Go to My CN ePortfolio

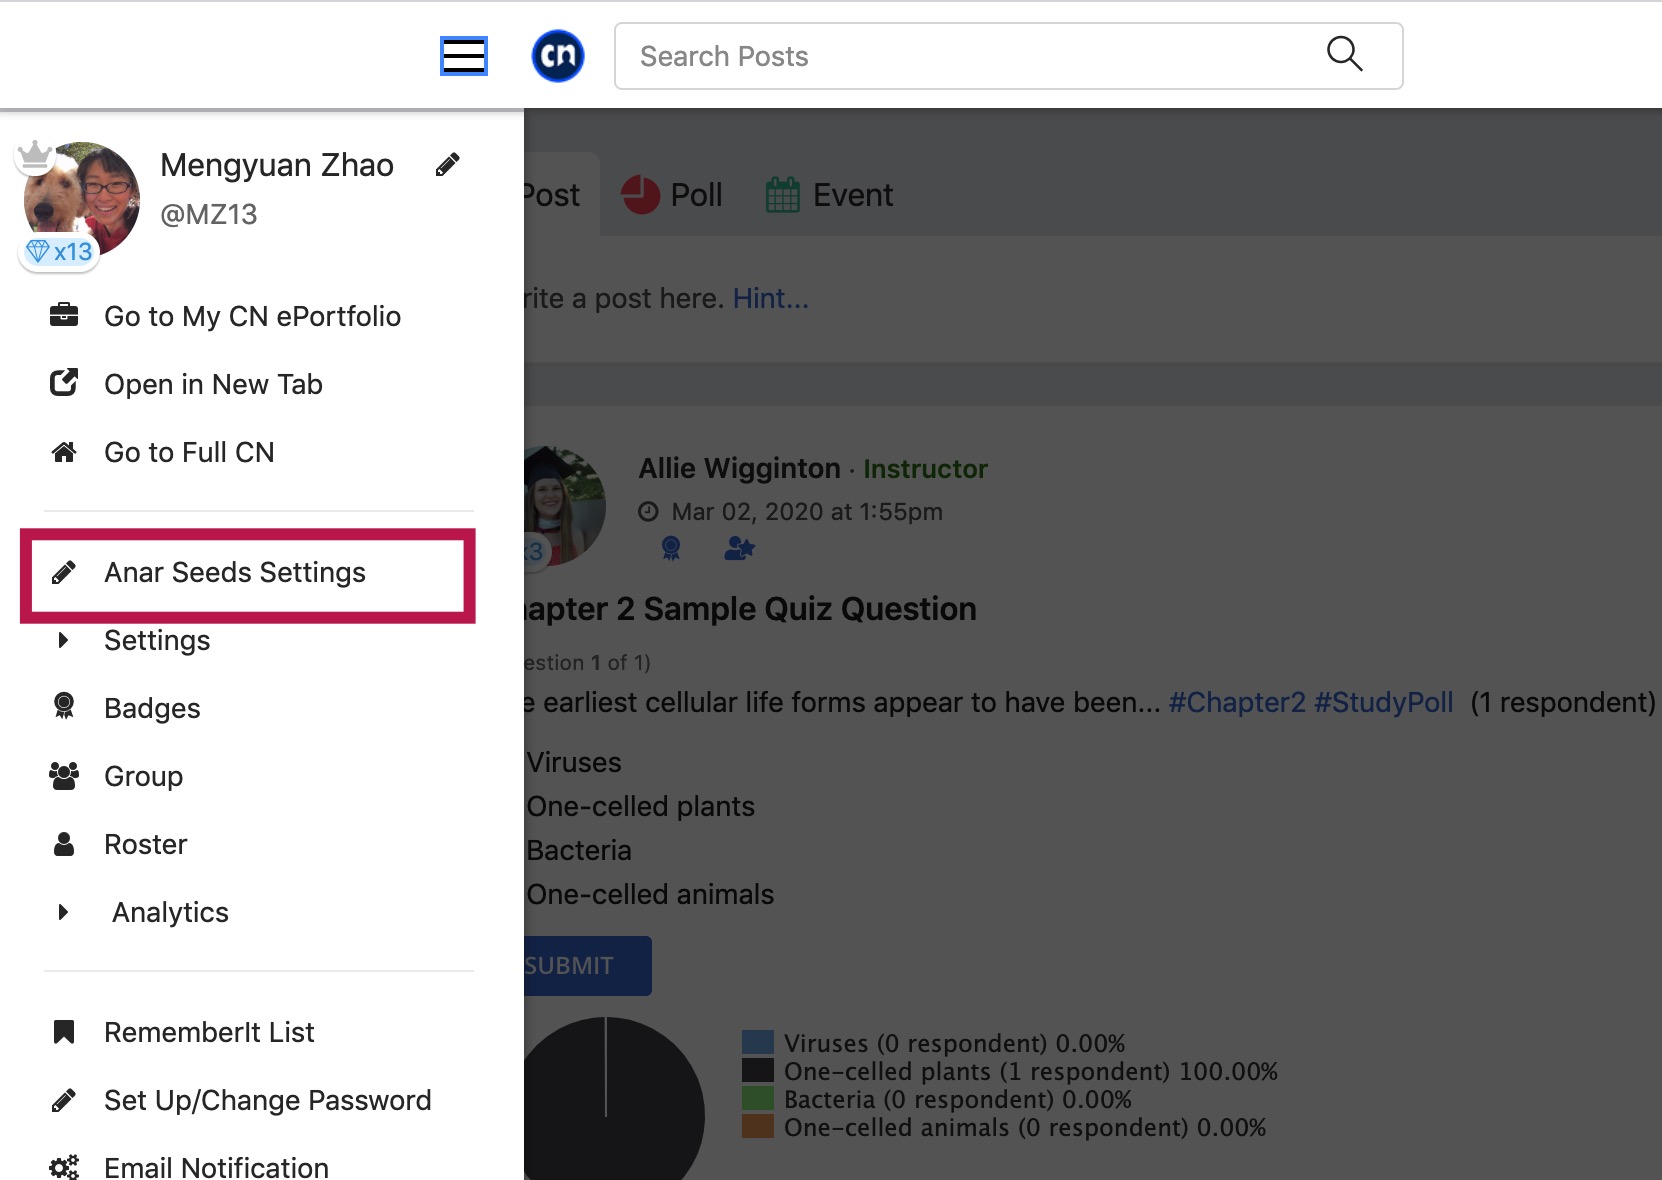252,316
